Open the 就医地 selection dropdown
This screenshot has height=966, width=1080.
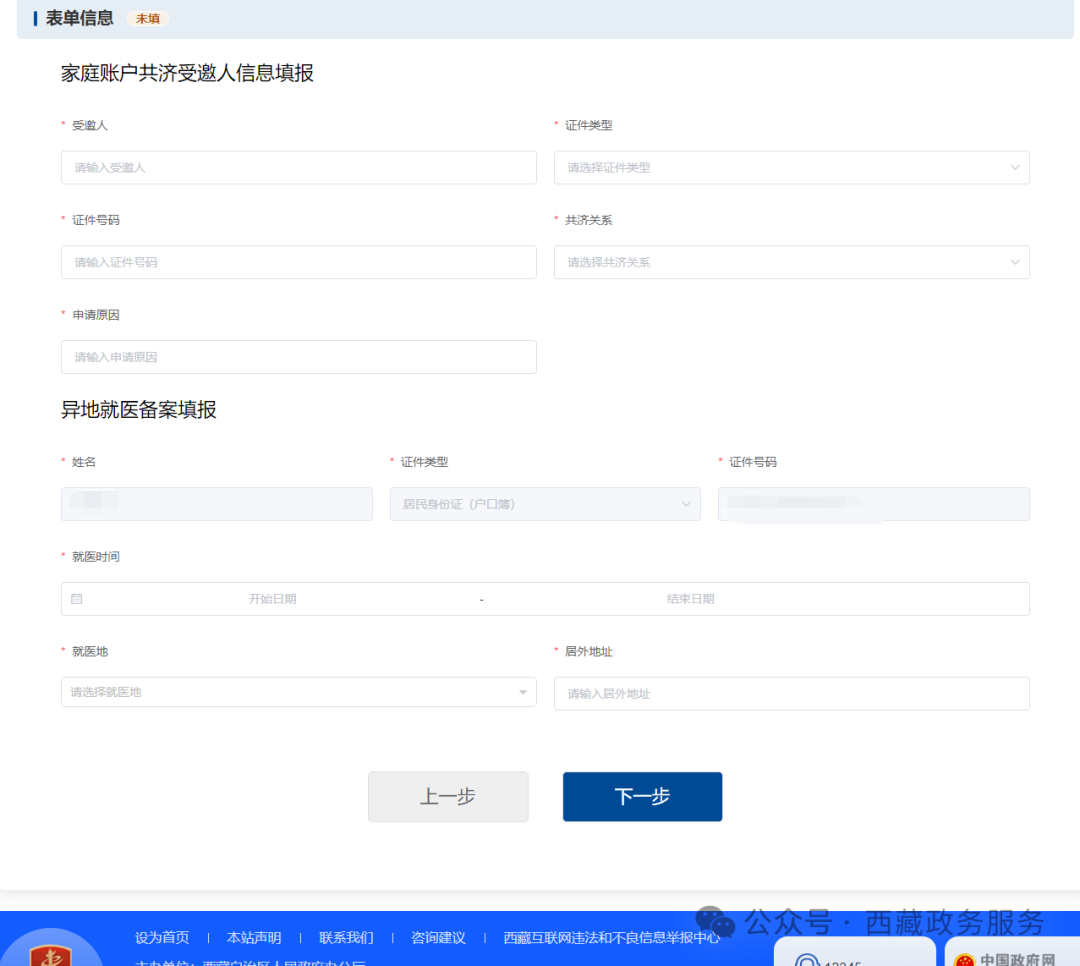tap(298, 692)
